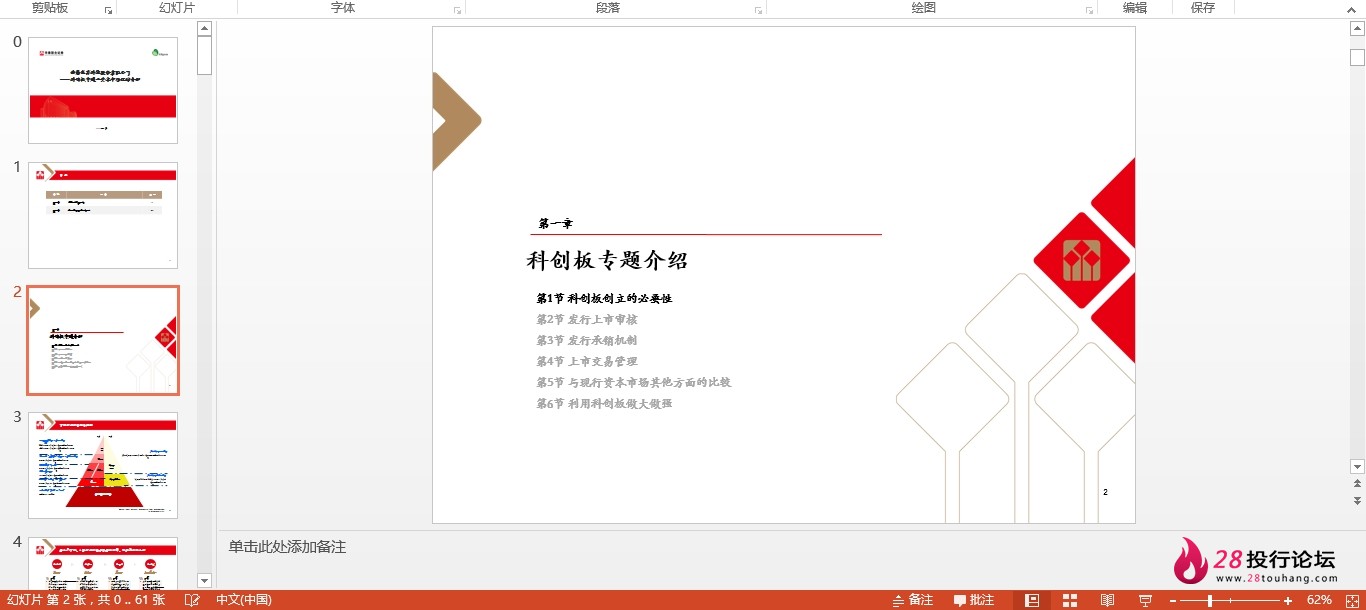The height and width of the screenshot is (610, 1366).
Task: Click 第1节 科创板创立的必要性
Action: [604, 298]
